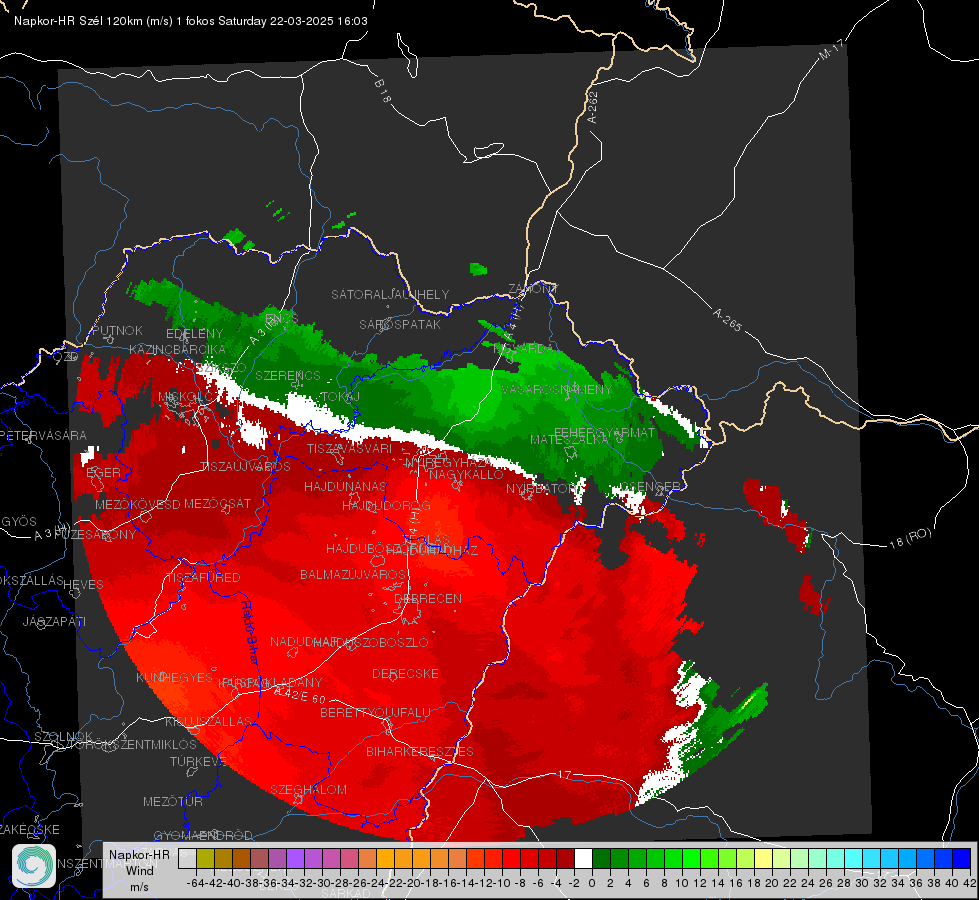Image resolution: width=979 pixels, height=900 pixels.
Task: Click the 'Napkor-HR Wind m/s' legend label
Action: click(139, 870)
